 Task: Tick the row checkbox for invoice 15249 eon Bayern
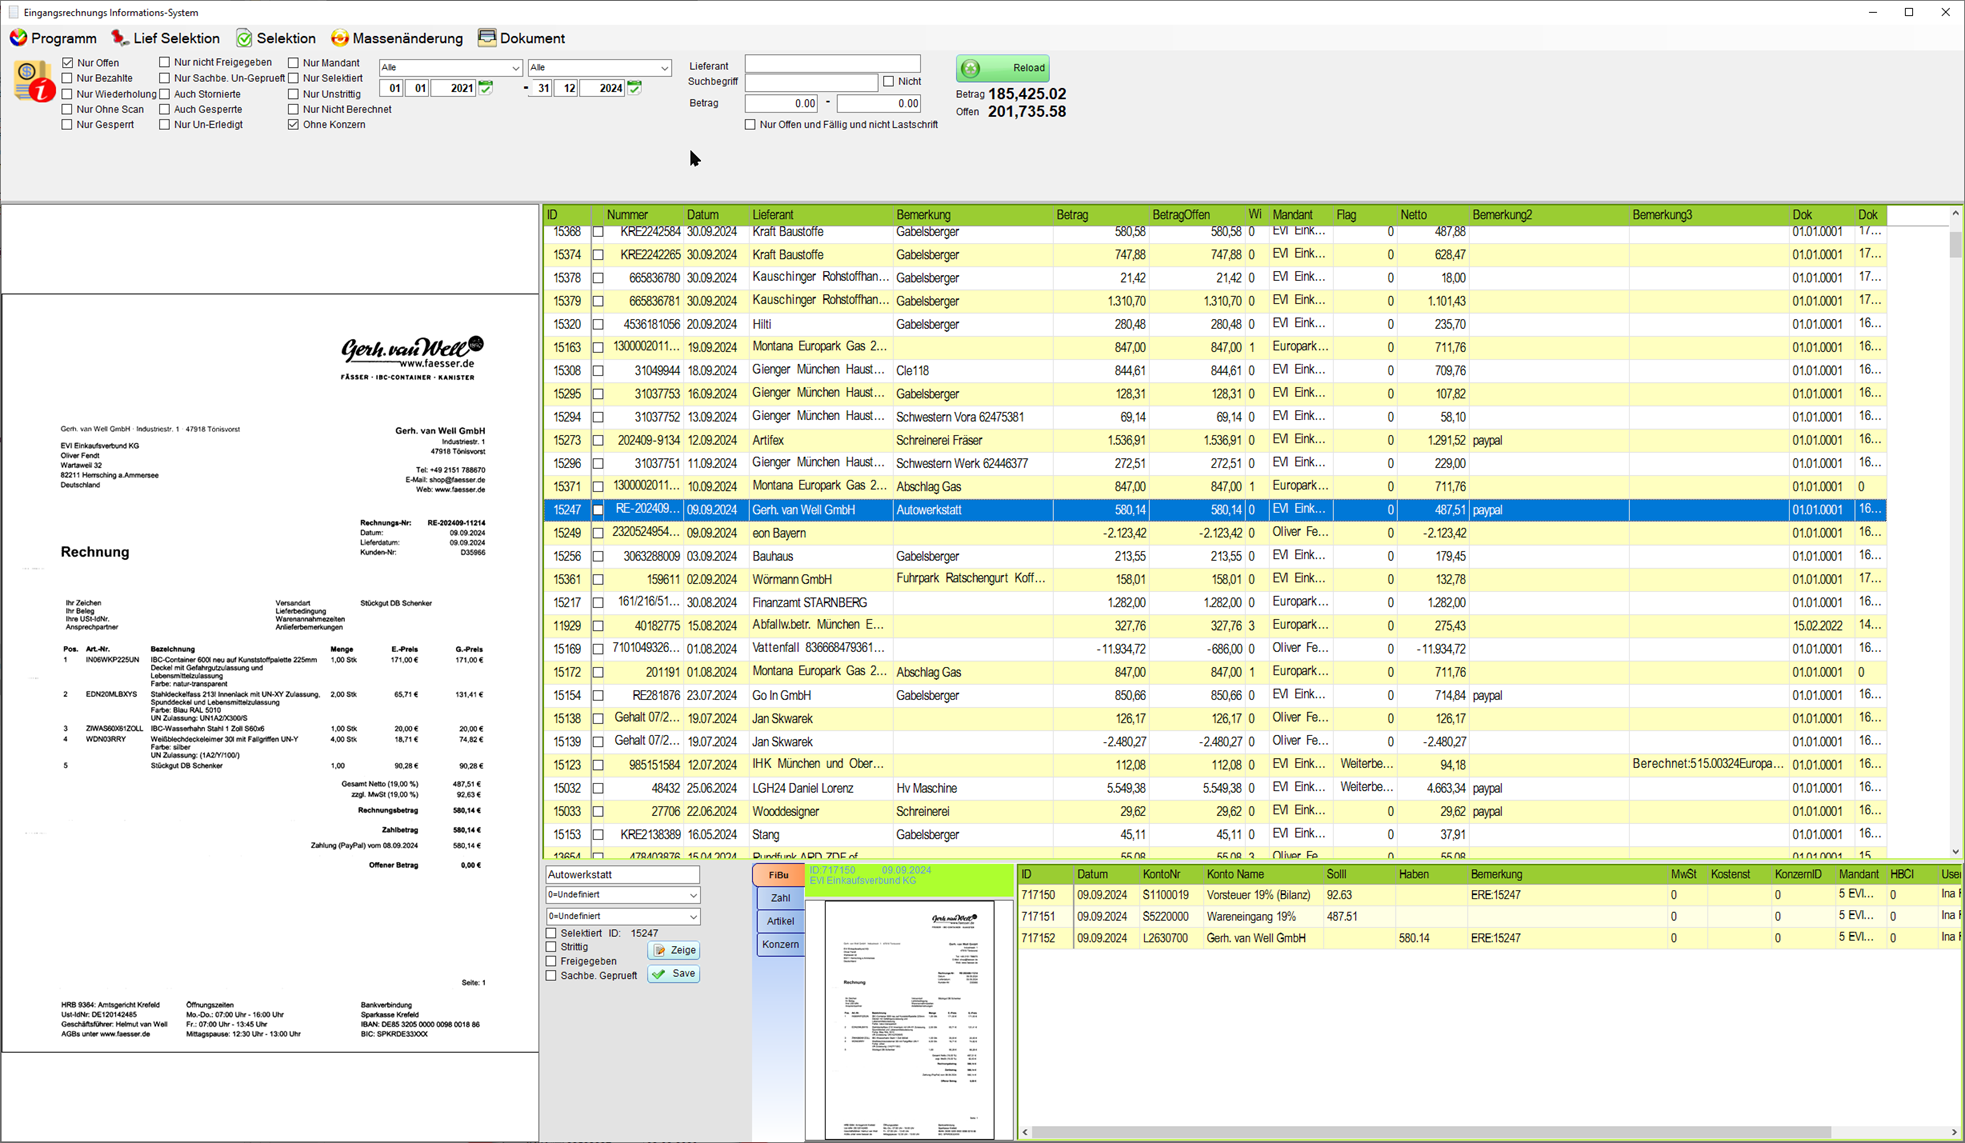pos(598,533)
